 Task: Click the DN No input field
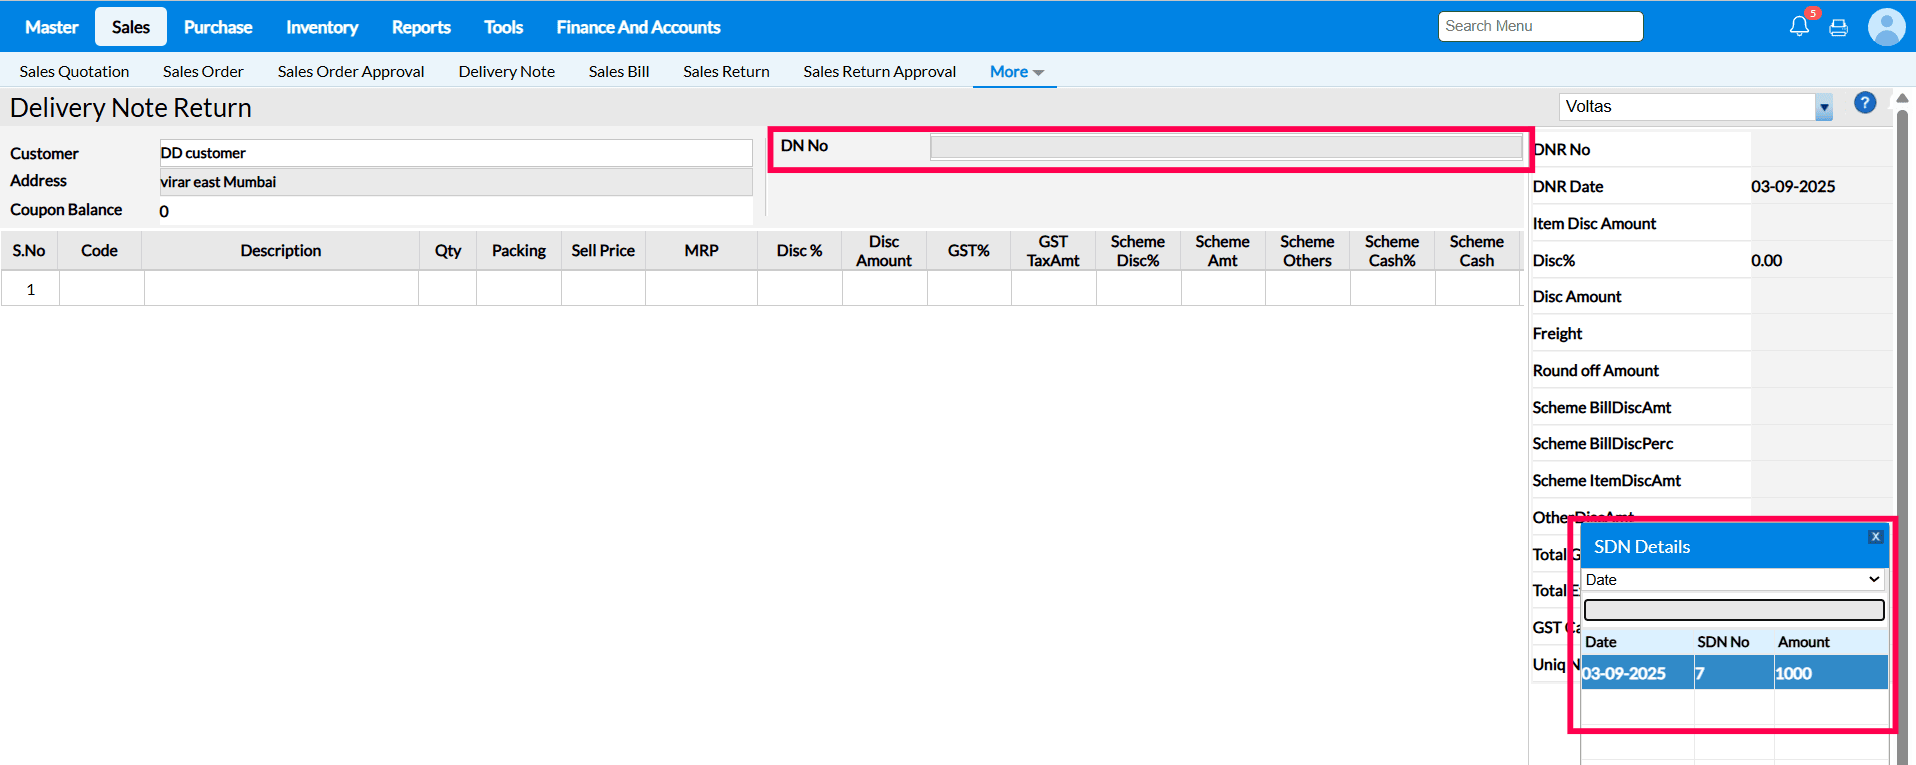1225,147
